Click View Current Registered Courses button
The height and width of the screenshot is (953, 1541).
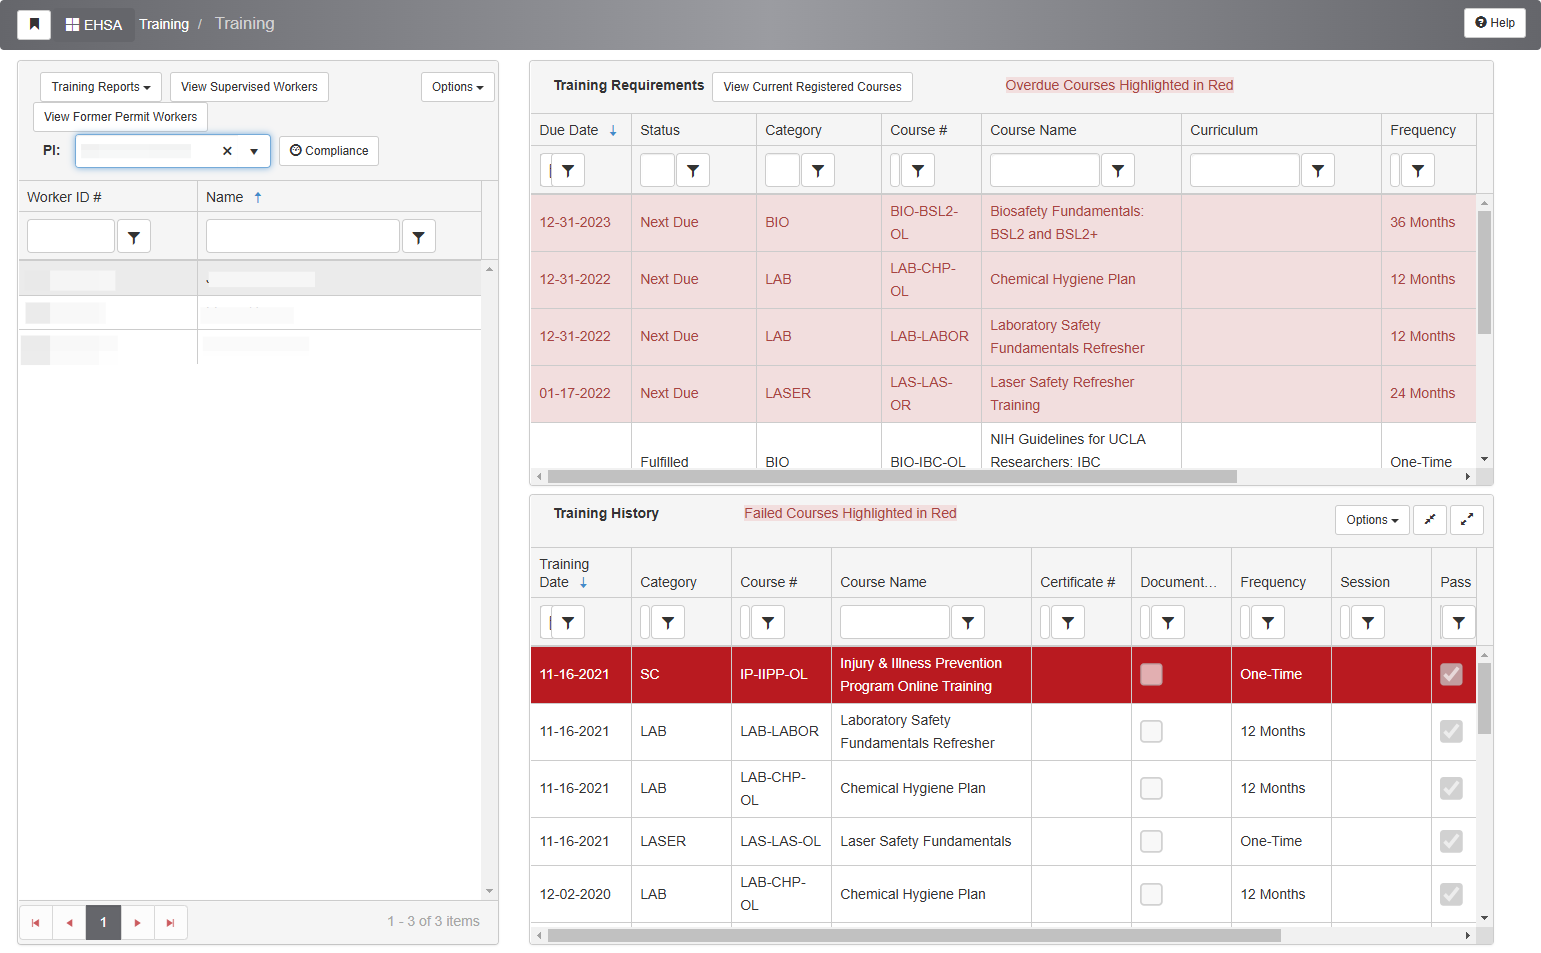point(812,87)
